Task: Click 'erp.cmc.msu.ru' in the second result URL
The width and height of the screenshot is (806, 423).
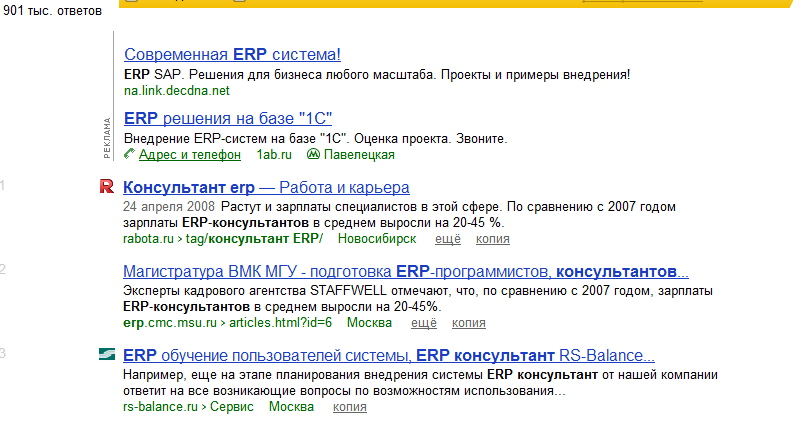Action: click(x=170, y=323)
